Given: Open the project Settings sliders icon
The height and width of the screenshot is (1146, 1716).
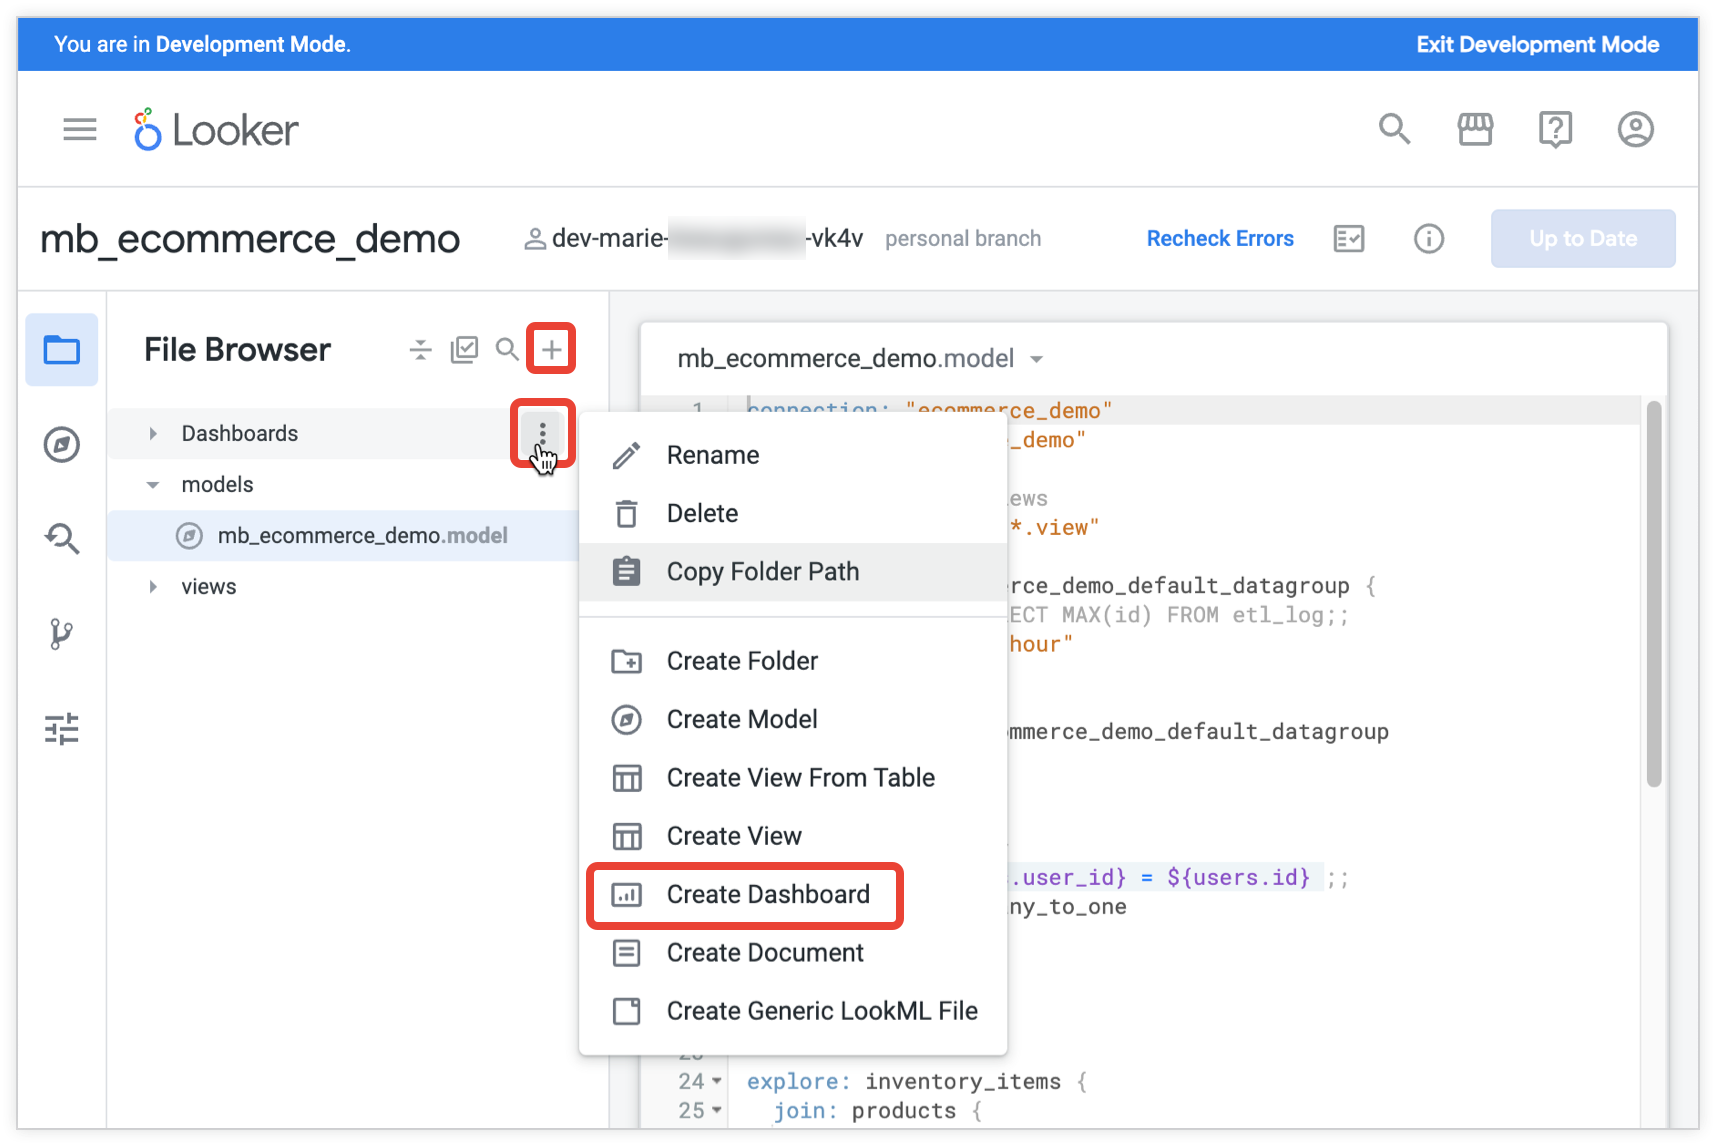Looking at the screenshot, I should pyautogui.click(x=62, y=729).
